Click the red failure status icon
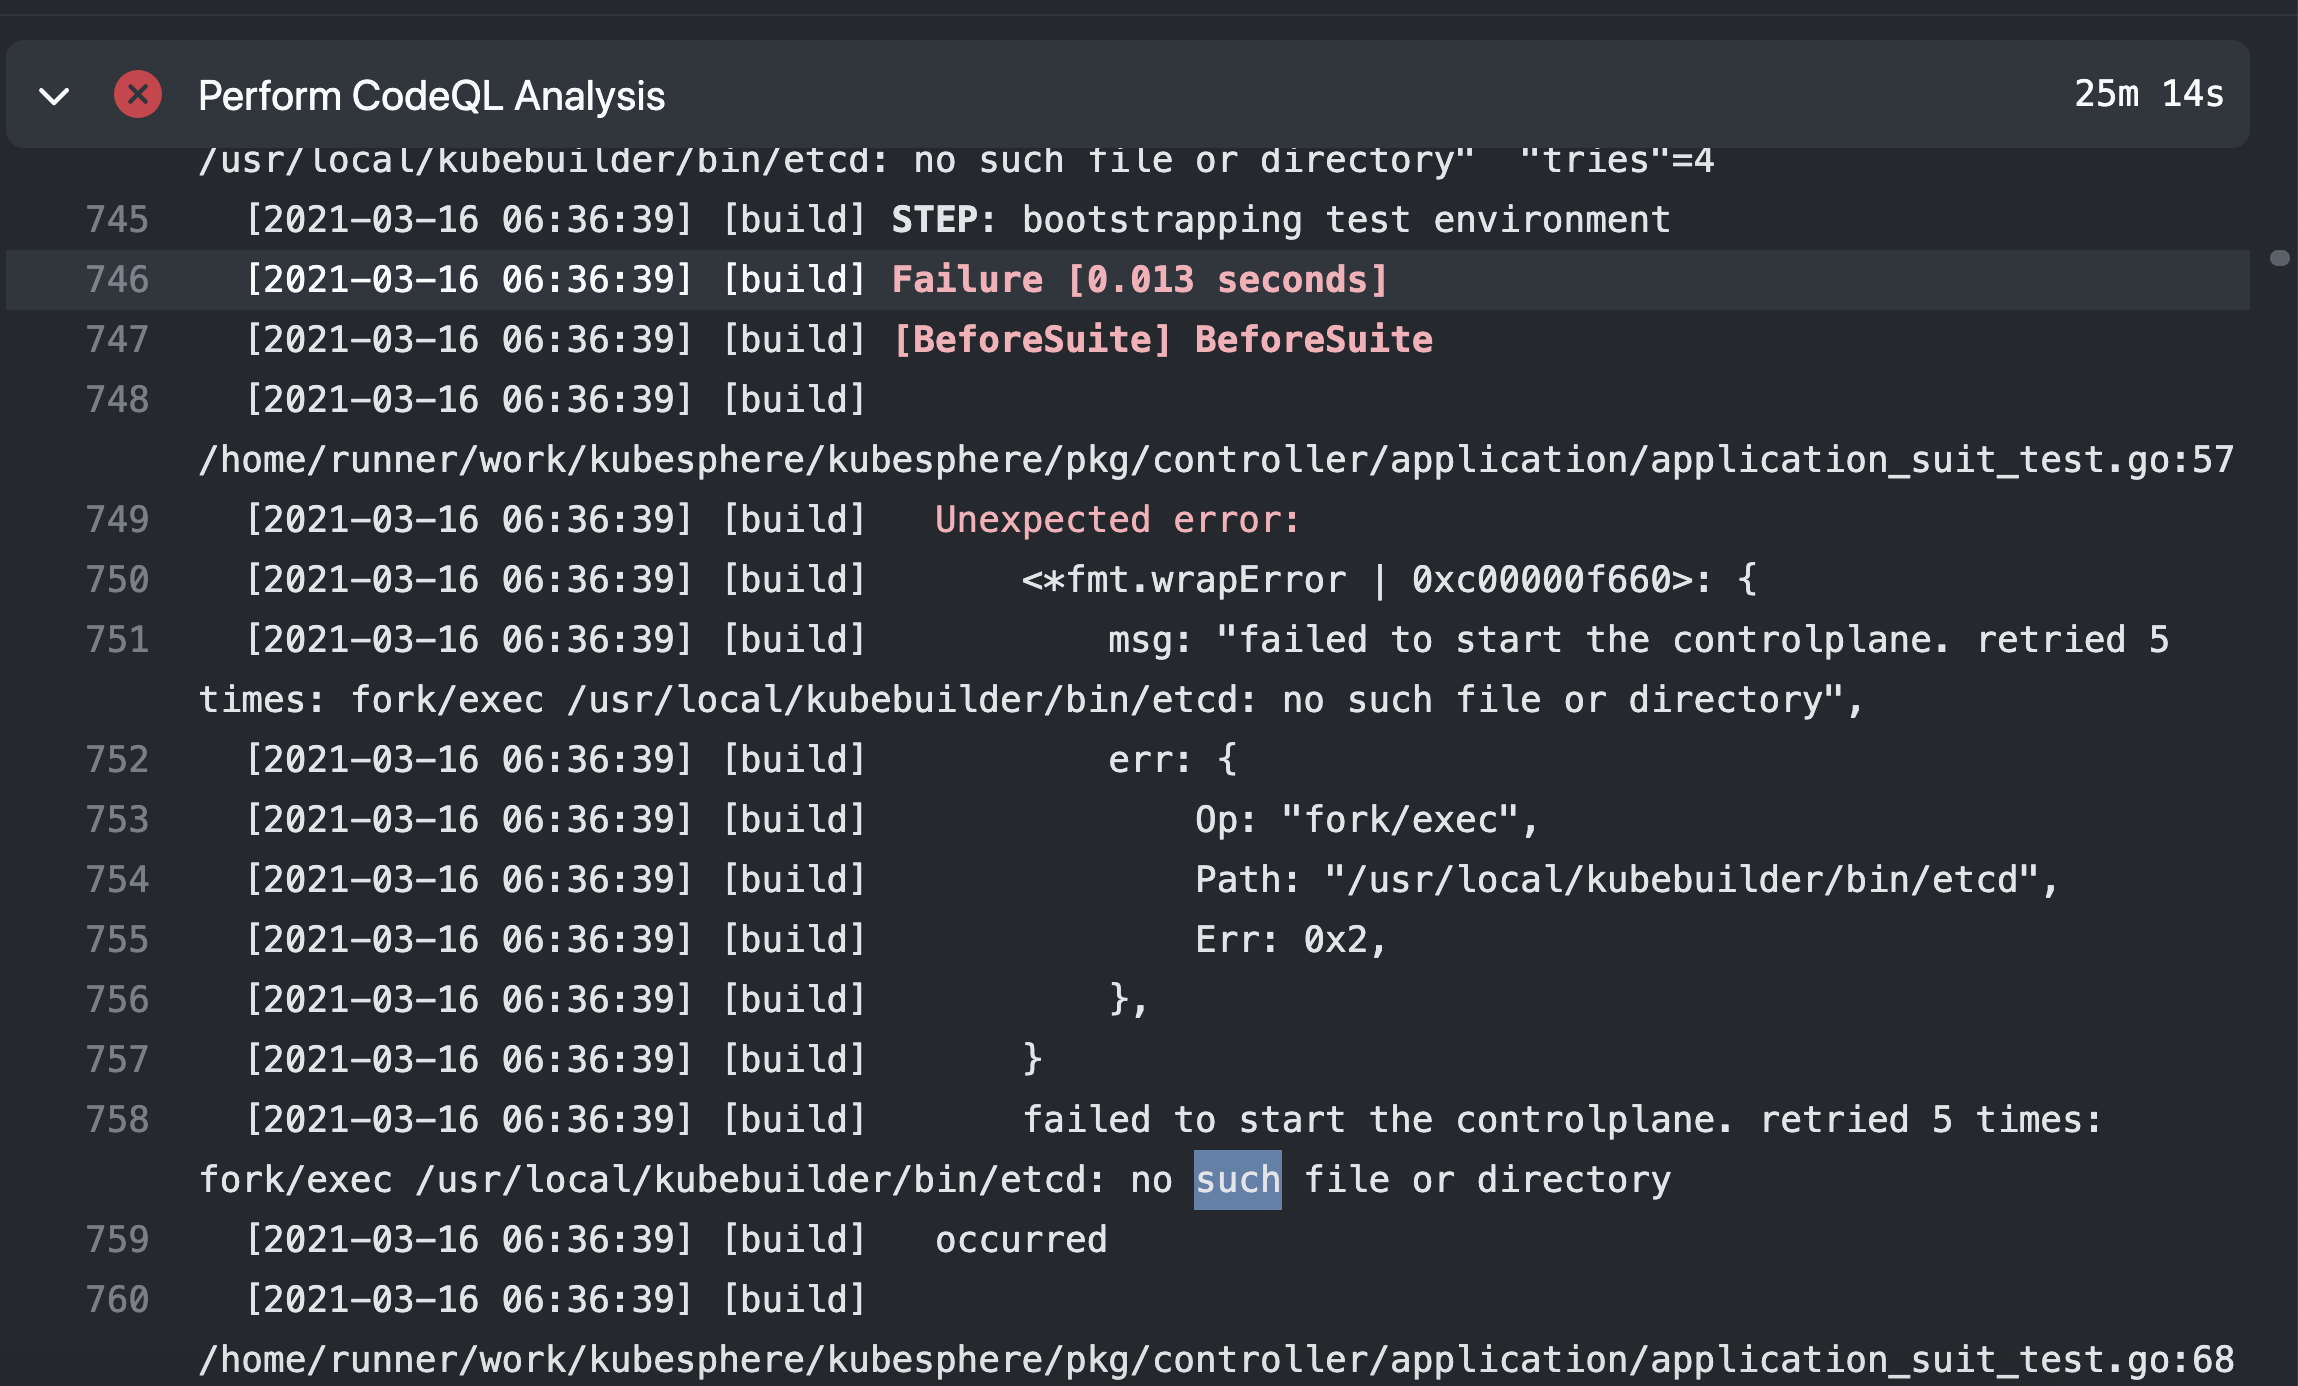This screenshot has width=2298, height=1386. [x=137, y=95]
